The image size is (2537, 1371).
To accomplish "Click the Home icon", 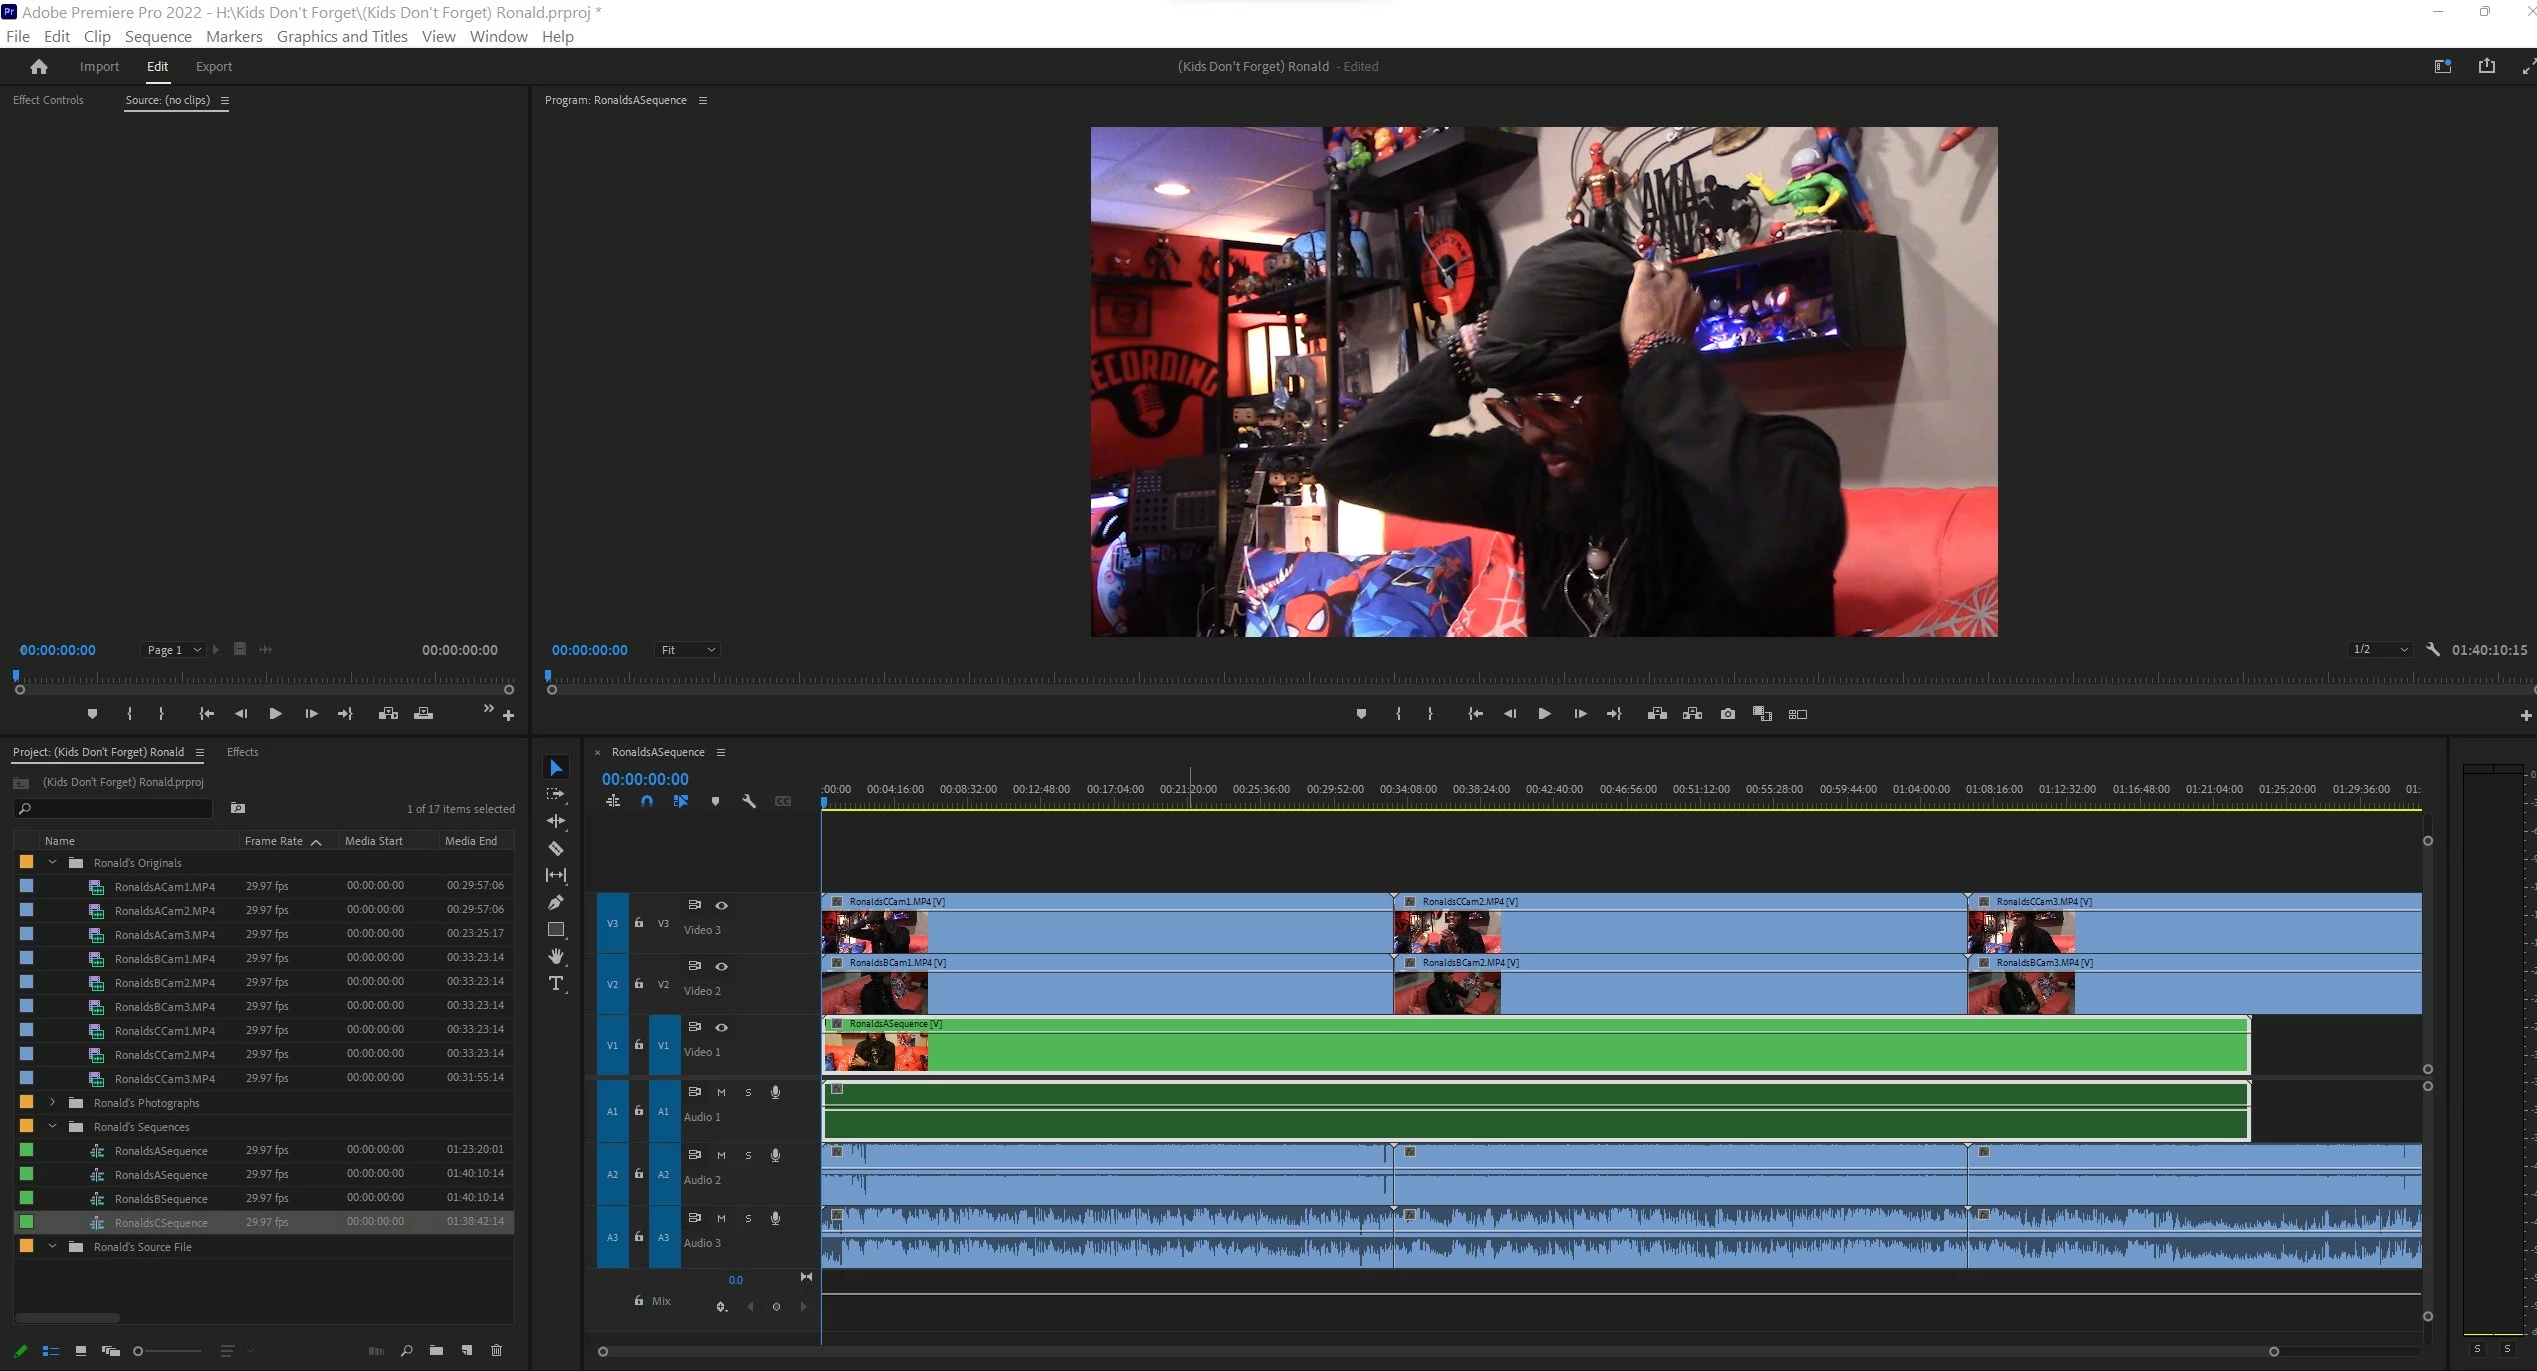I will pos(39,67).
